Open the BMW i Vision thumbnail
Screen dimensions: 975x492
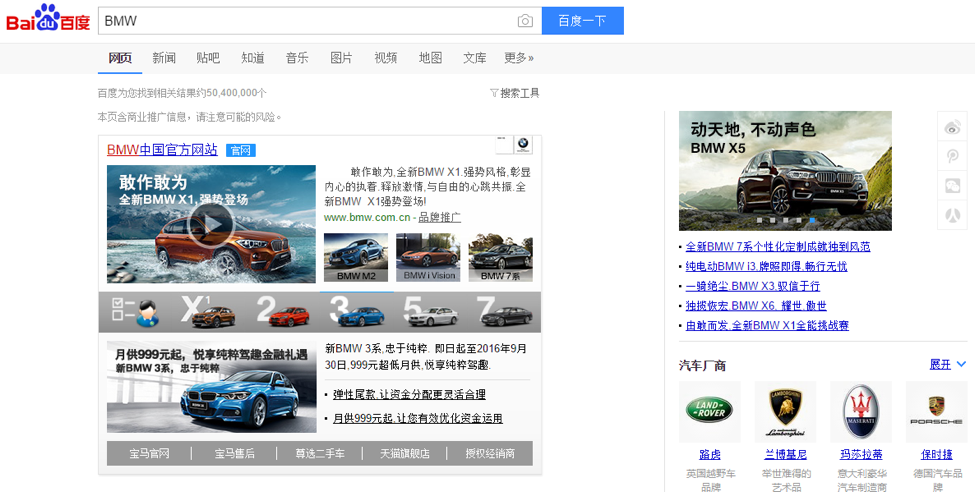pyautogui.click(x=428, y=258)
